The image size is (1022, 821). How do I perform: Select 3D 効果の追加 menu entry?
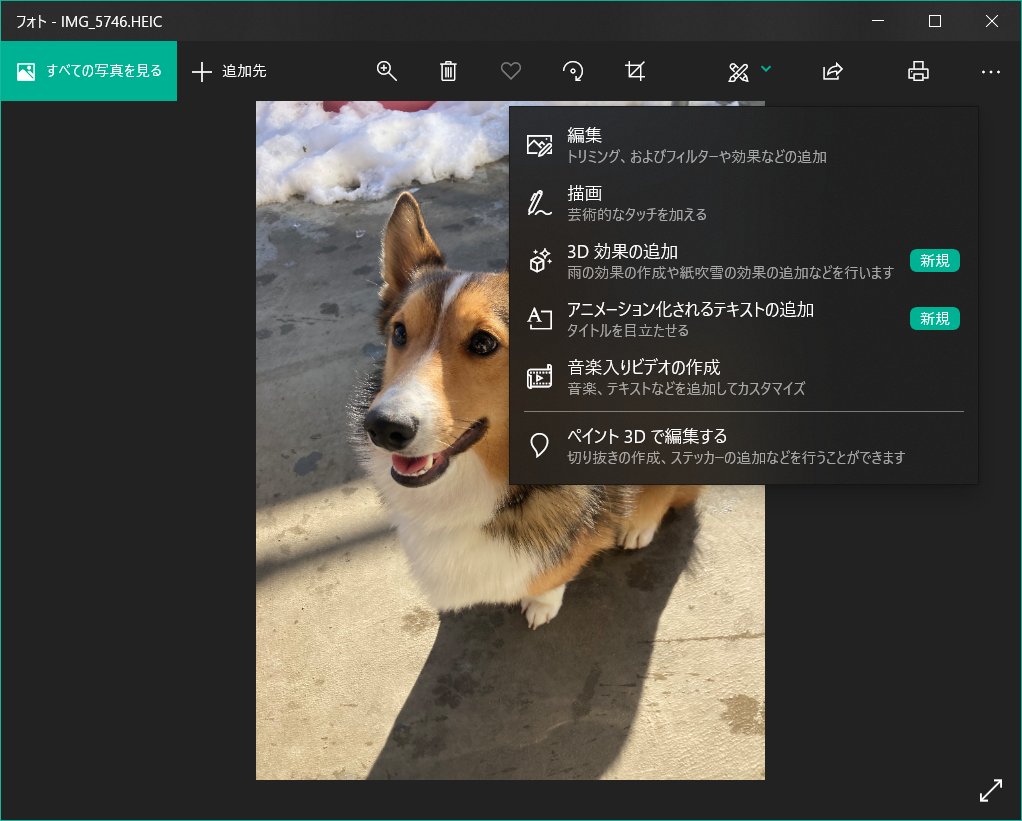click(744, 261)
